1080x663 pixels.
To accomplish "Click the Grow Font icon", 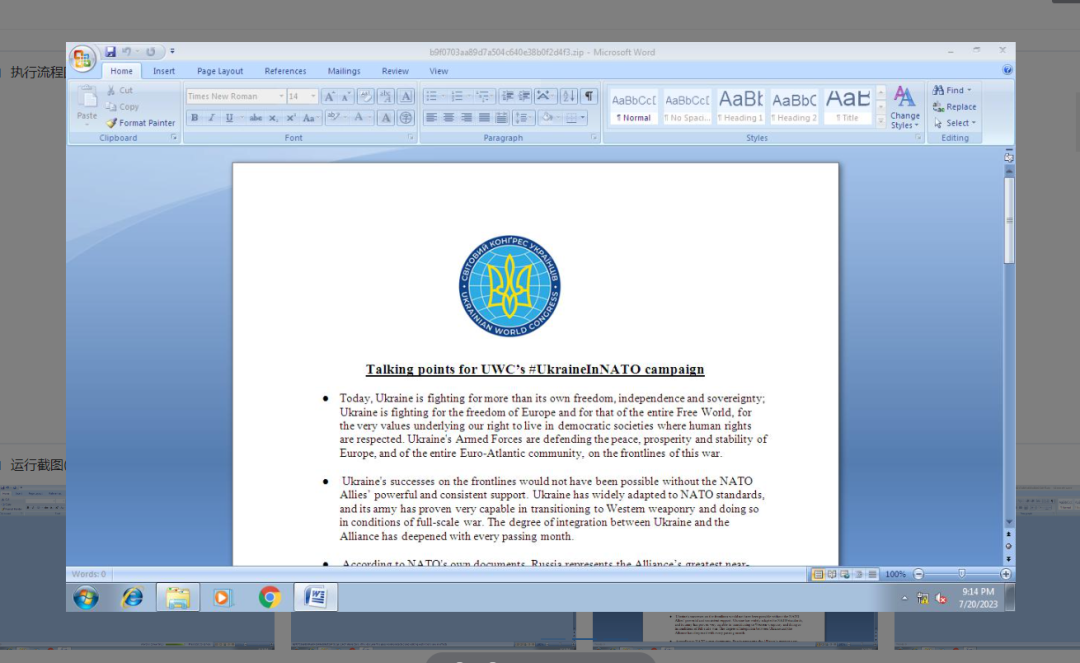I will click(329, 97).
